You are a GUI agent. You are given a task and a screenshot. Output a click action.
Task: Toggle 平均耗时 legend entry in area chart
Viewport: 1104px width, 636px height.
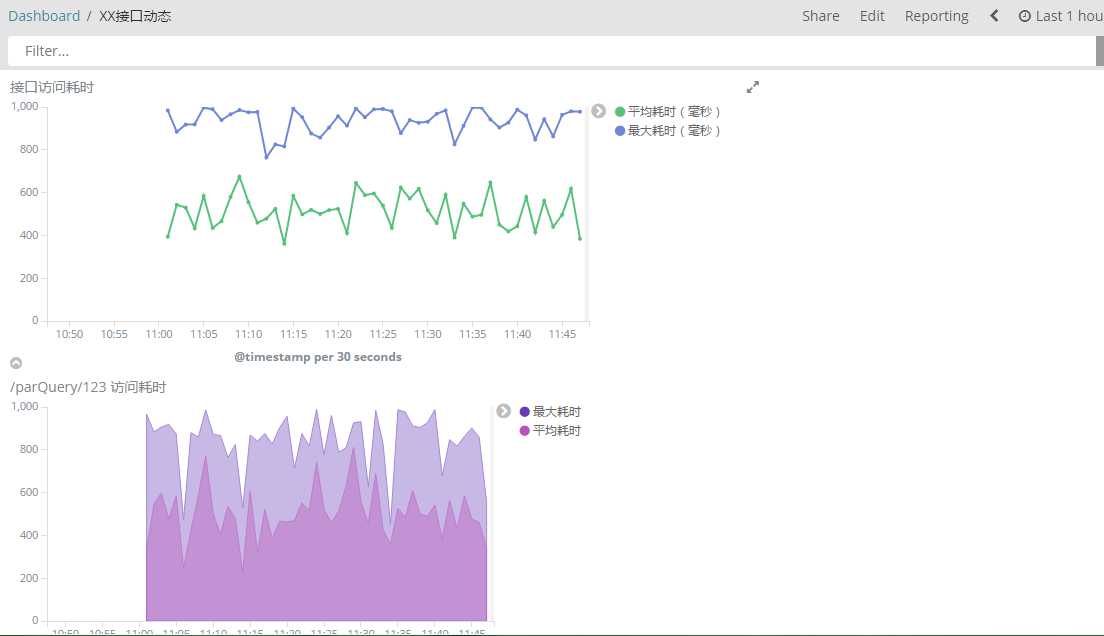(x=550, y=430)
